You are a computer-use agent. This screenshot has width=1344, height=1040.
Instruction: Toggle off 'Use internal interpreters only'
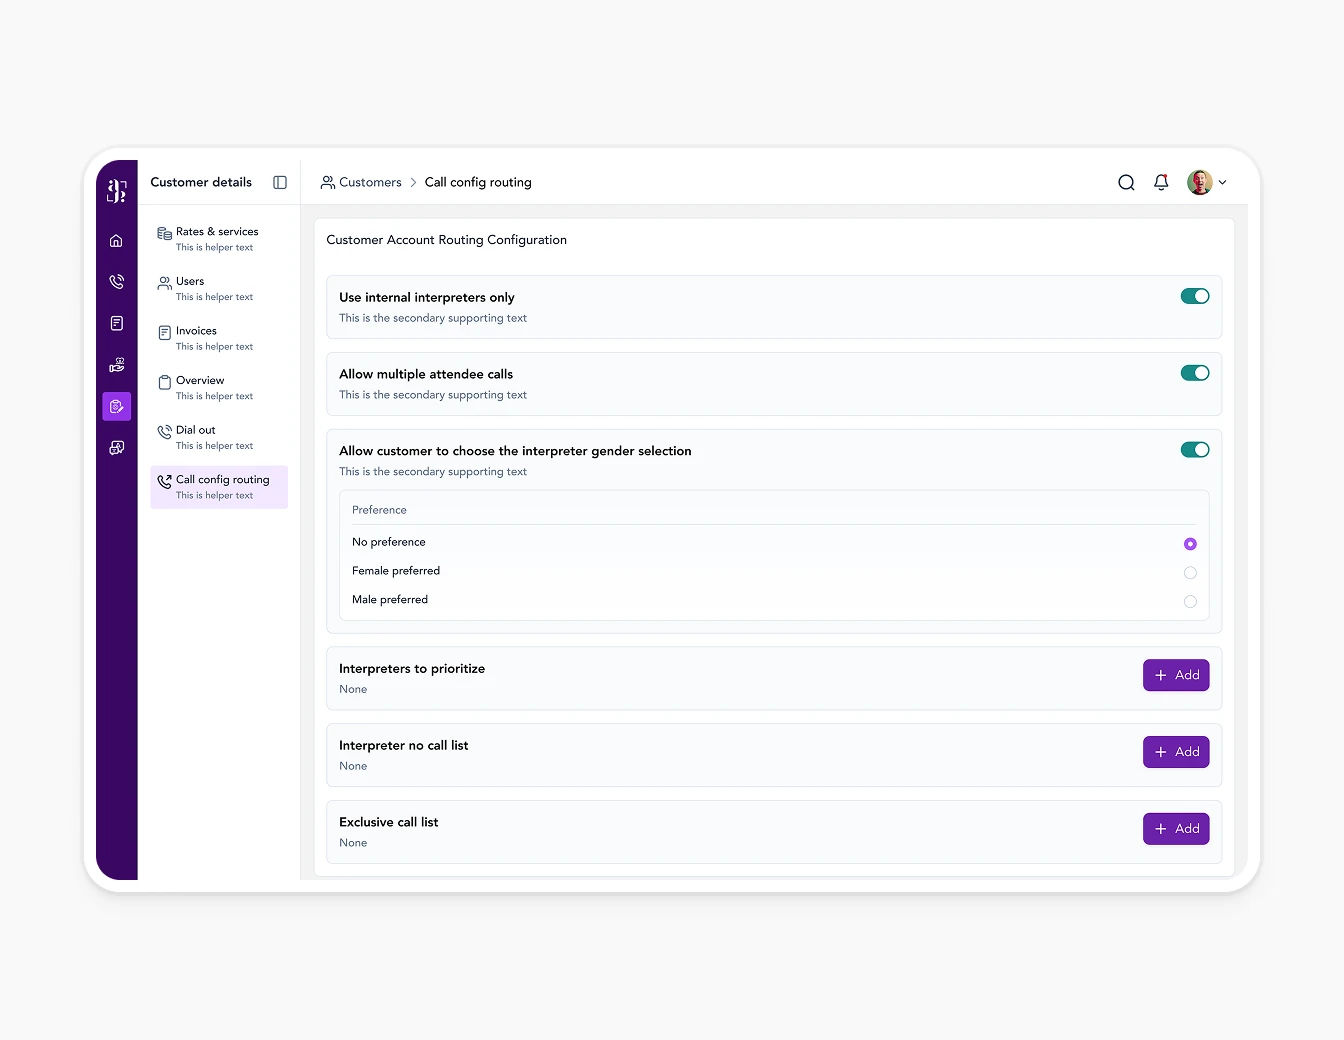pyautogui.click(x=1195, y=296)
